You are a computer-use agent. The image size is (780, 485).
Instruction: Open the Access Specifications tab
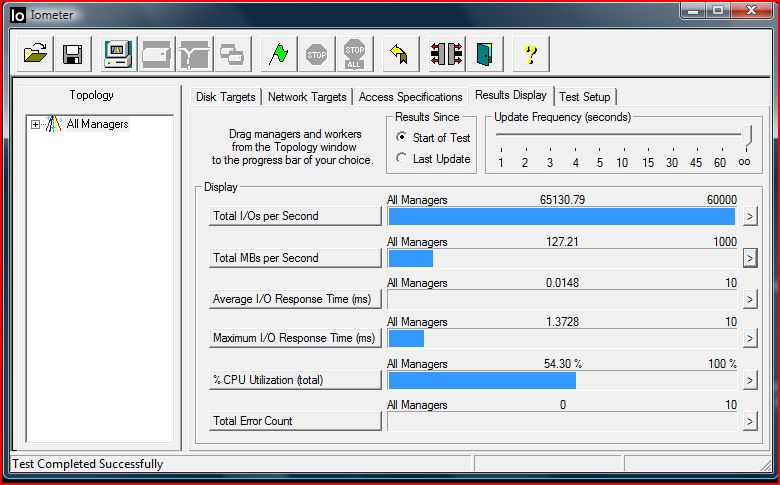[x=410, y=97]
